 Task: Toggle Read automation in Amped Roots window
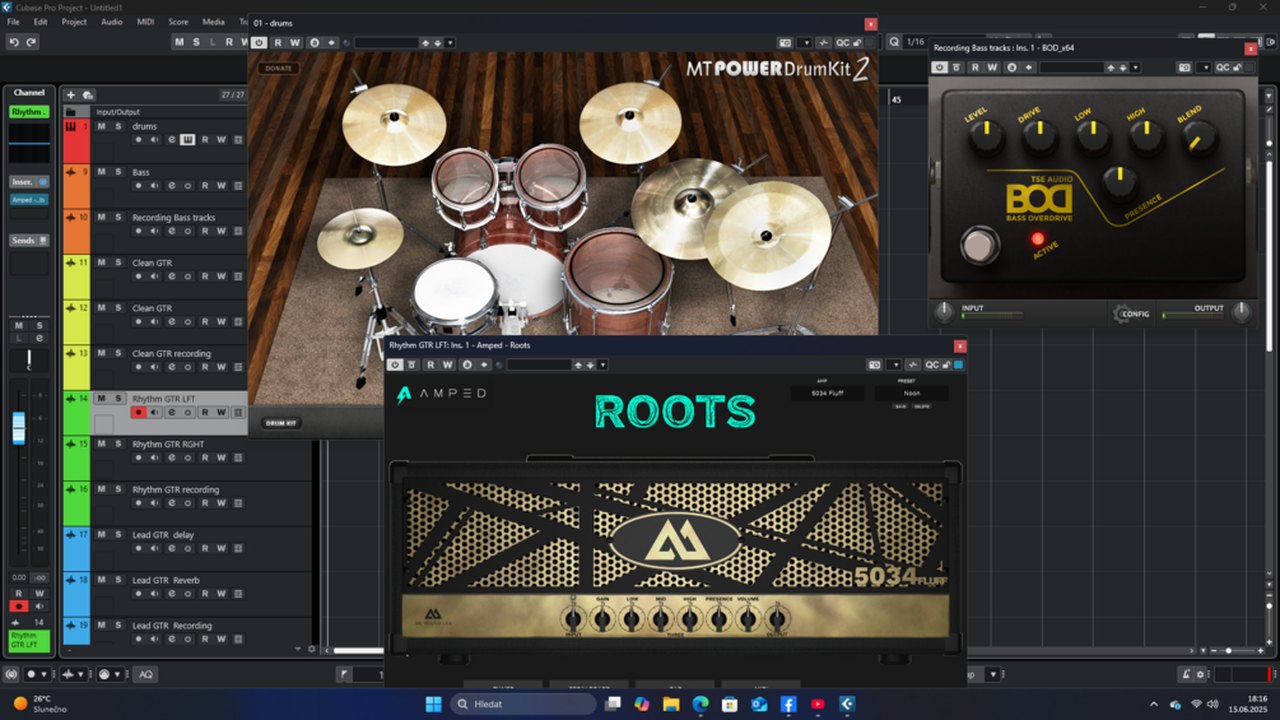pos(430,365)
